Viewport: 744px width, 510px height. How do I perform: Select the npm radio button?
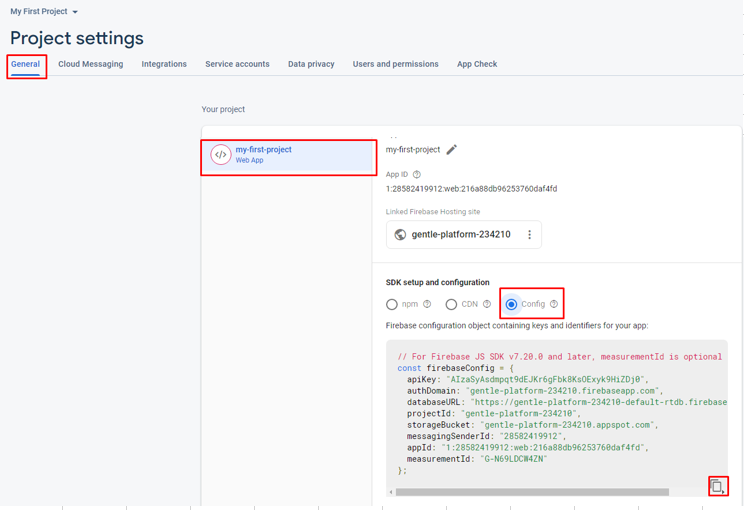[392, 304]
